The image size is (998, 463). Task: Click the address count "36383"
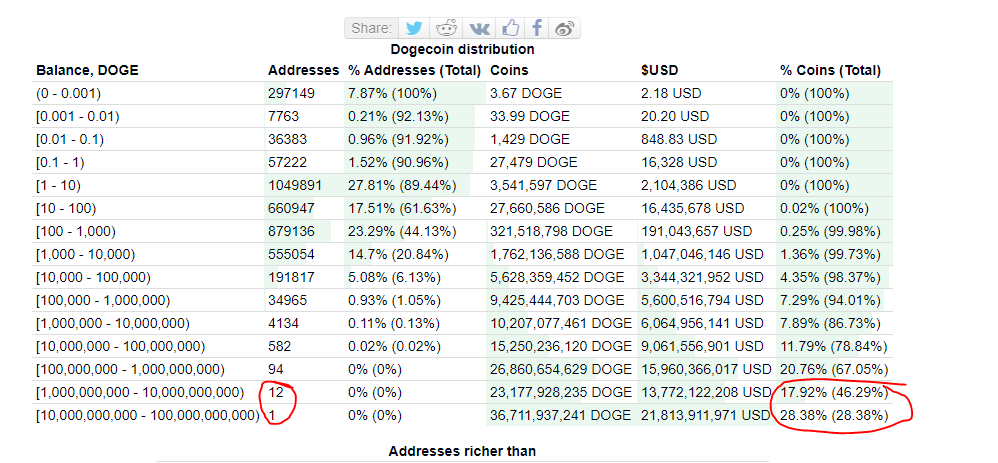(x=288, y=139)
